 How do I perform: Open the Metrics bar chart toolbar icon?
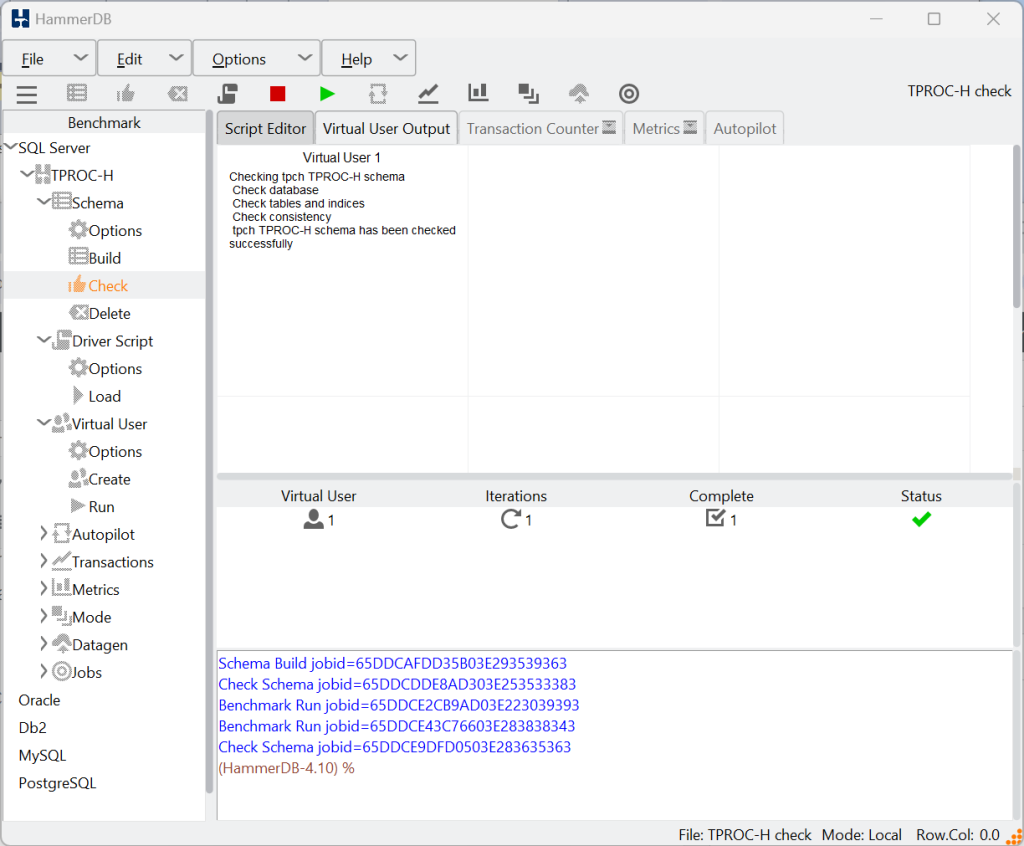(x=478, y=93)
